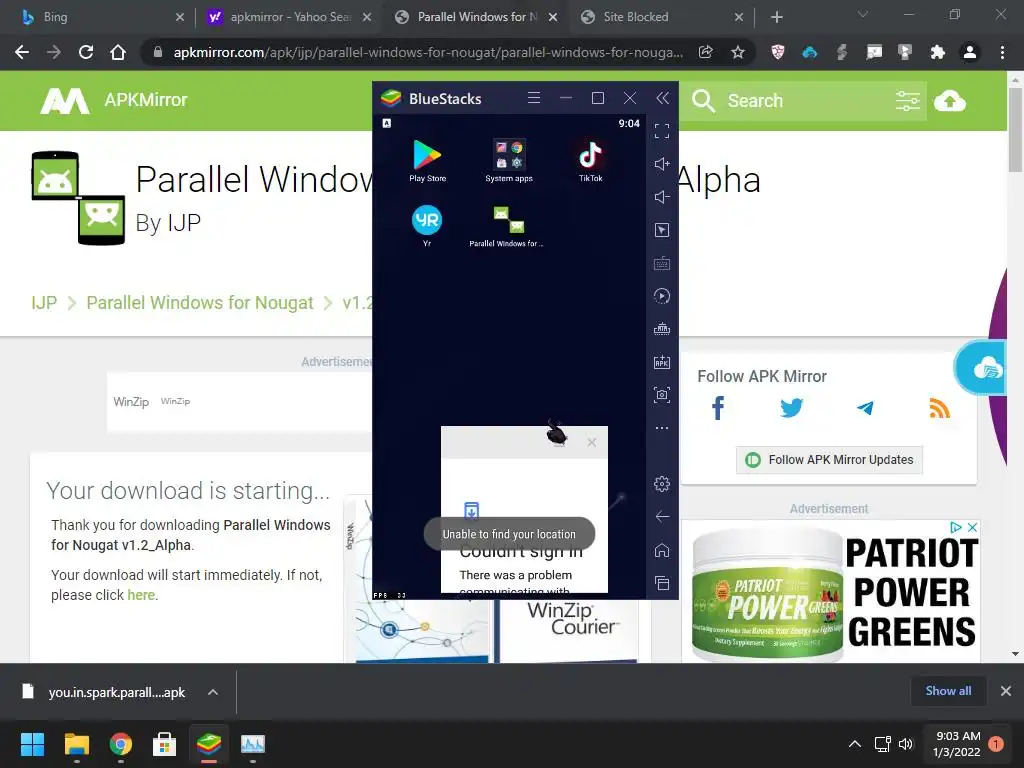Click the webpage vertical scrollbar
The width and height of the screenshot is (1024, 768).
[1015, 129]
